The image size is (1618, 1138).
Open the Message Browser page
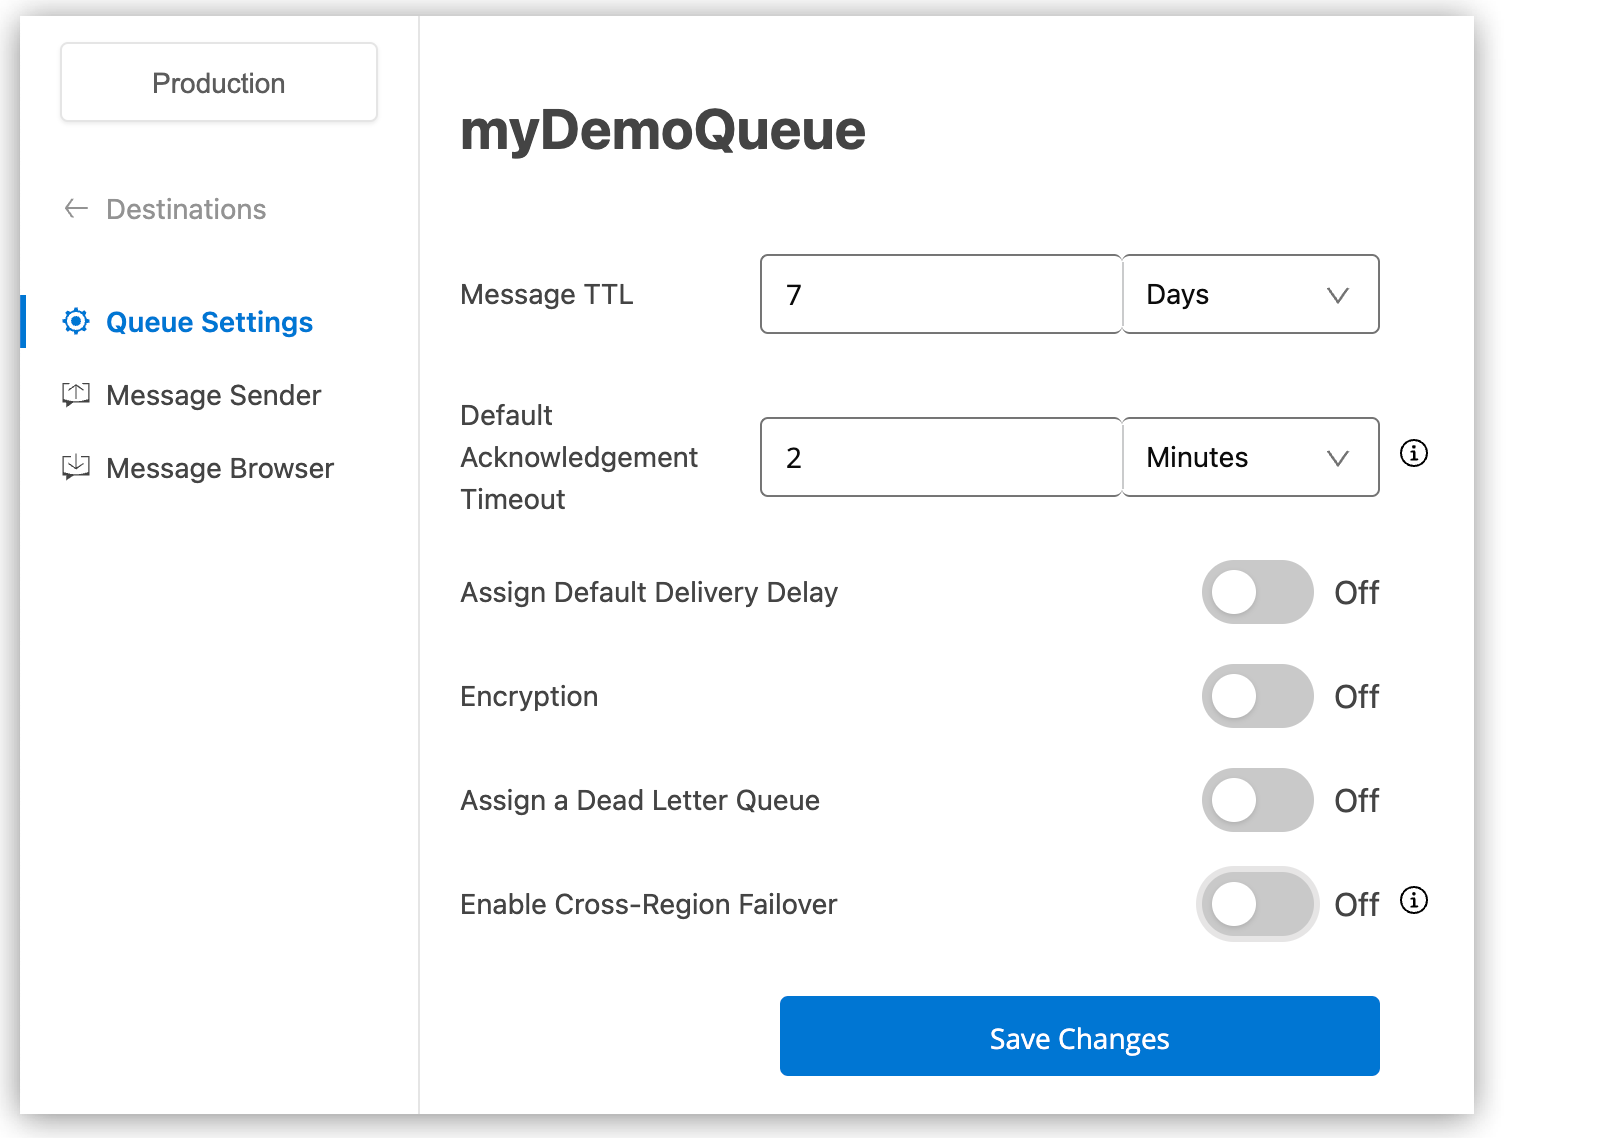[220, 468]
